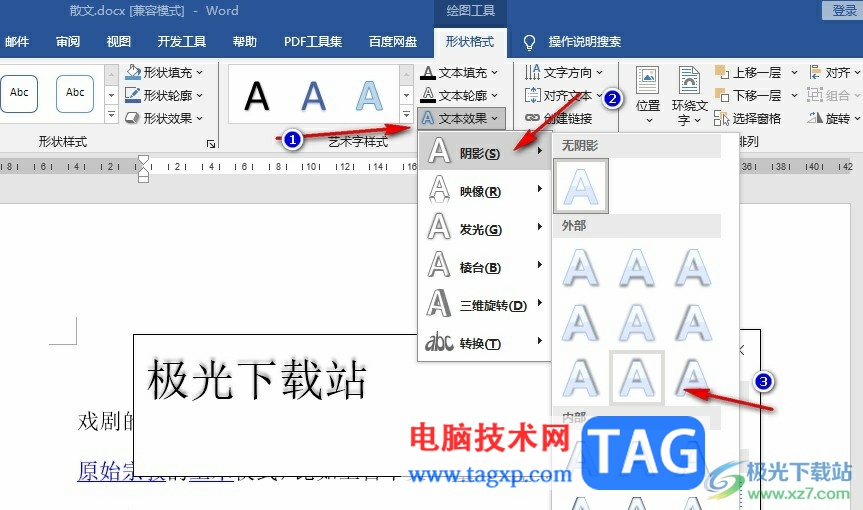Click the 创建链接 button
This screenshot has height=510, width=863.
click(x=559, y=118)
